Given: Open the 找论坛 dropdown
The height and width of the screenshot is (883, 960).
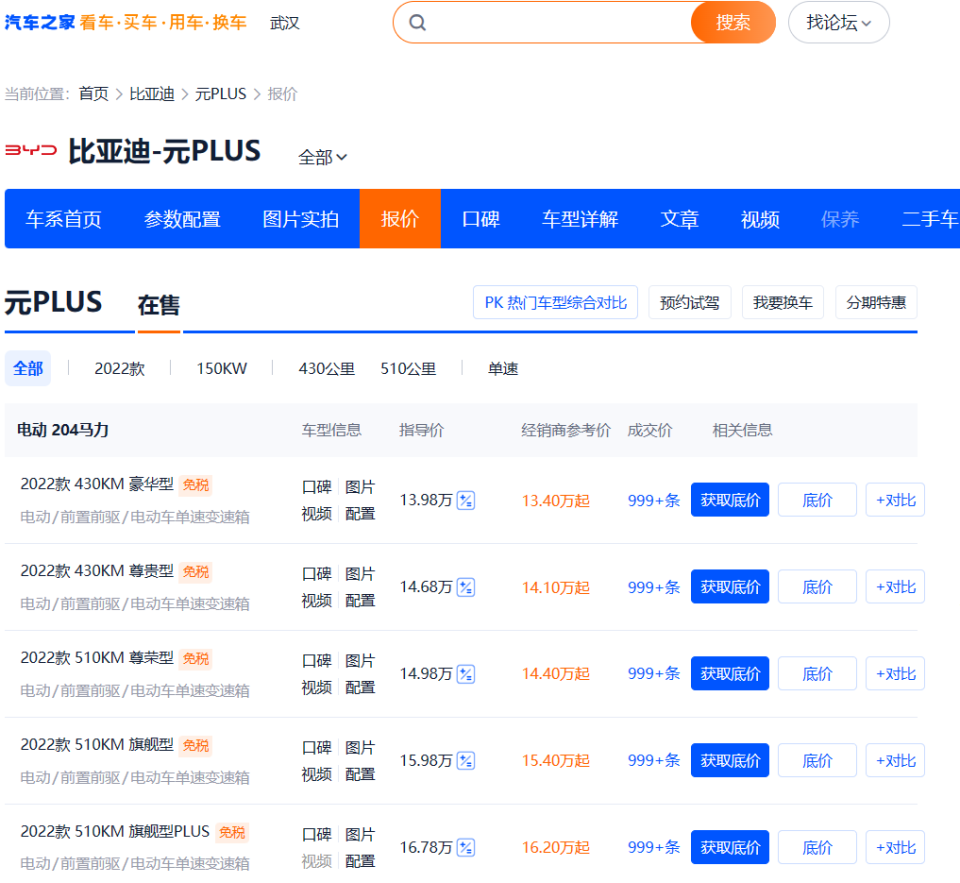Looking at the screenshot, I should pos(838,21).
